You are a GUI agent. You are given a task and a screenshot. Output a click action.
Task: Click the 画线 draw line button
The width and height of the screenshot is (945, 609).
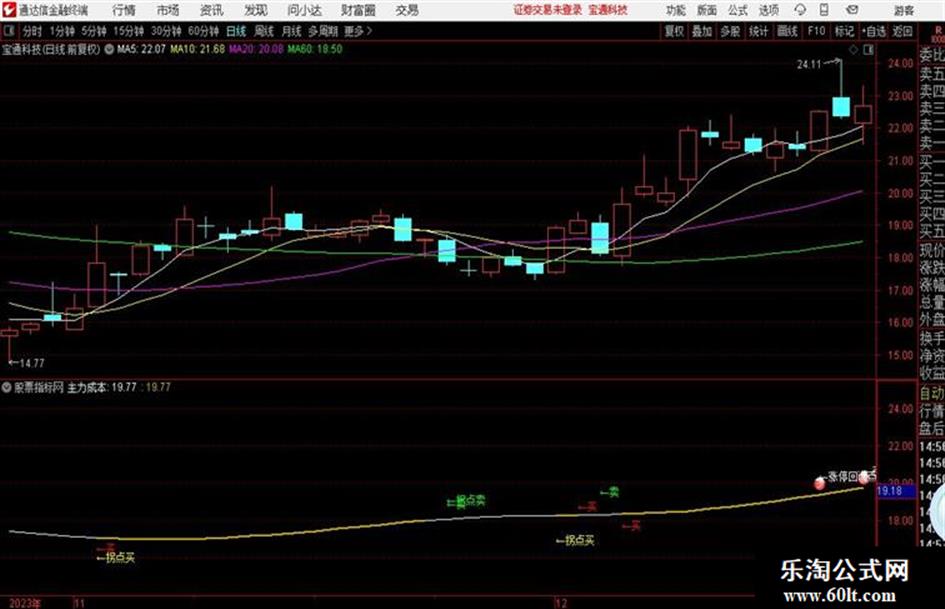pos(787,31)
